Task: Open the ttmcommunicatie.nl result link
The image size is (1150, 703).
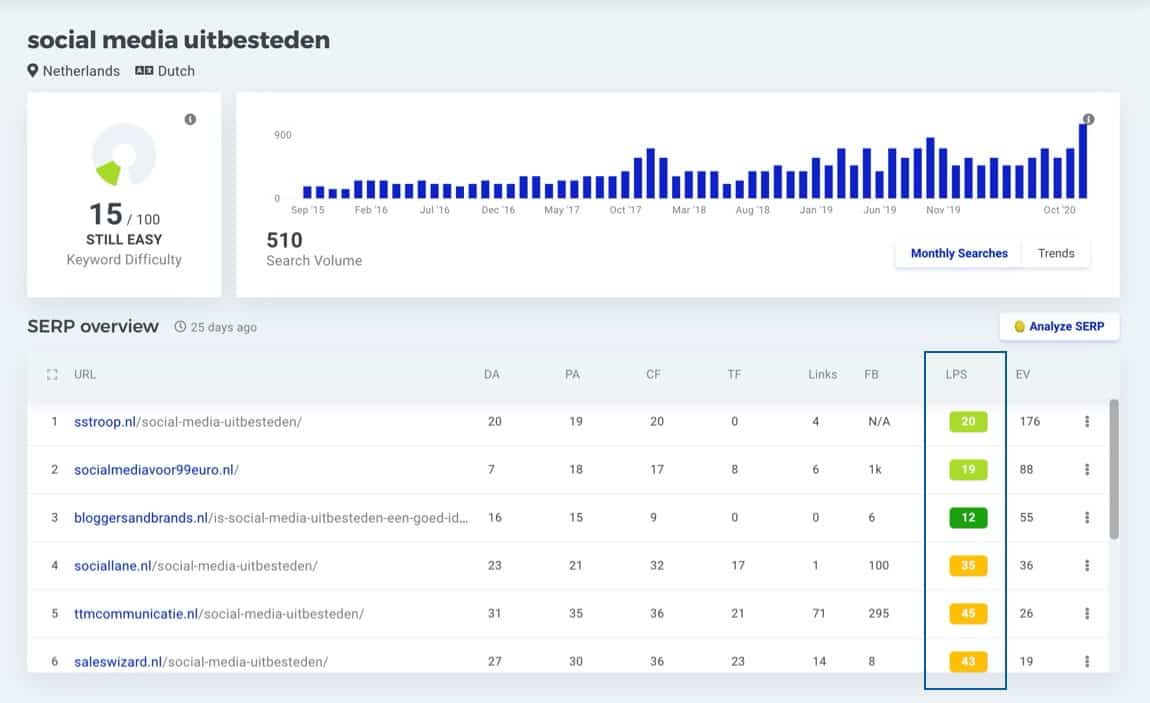Action: (x=219, y=614)
